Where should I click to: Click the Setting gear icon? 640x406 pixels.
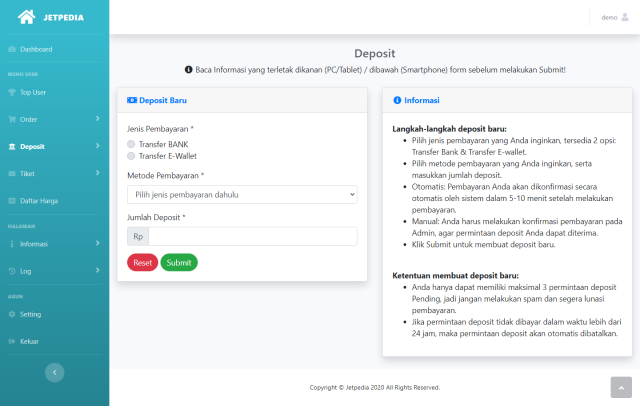pyautogui.click(x=12, y=314)
